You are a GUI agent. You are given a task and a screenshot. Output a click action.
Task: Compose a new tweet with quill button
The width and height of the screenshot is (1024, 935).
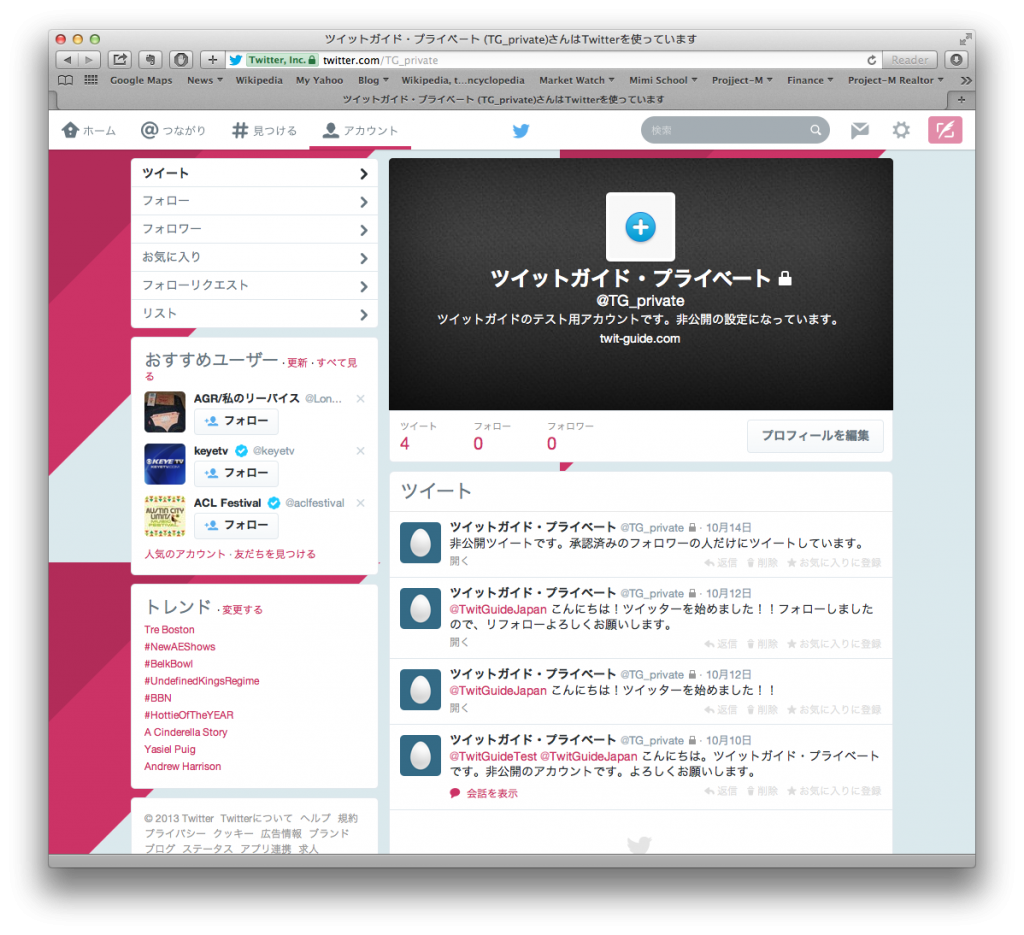[x=944, y=130]
